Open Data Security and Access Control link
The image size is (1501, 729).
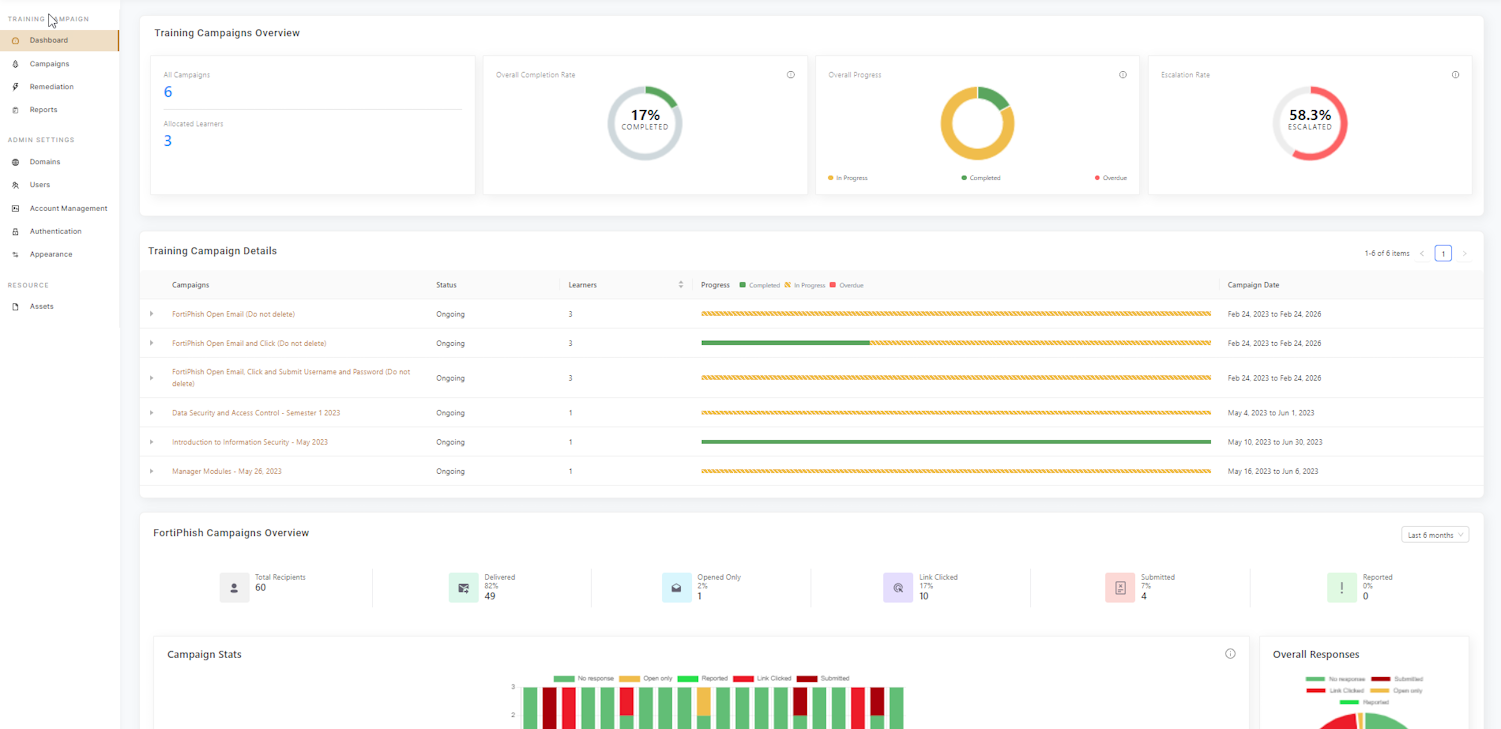click(256, 413)
